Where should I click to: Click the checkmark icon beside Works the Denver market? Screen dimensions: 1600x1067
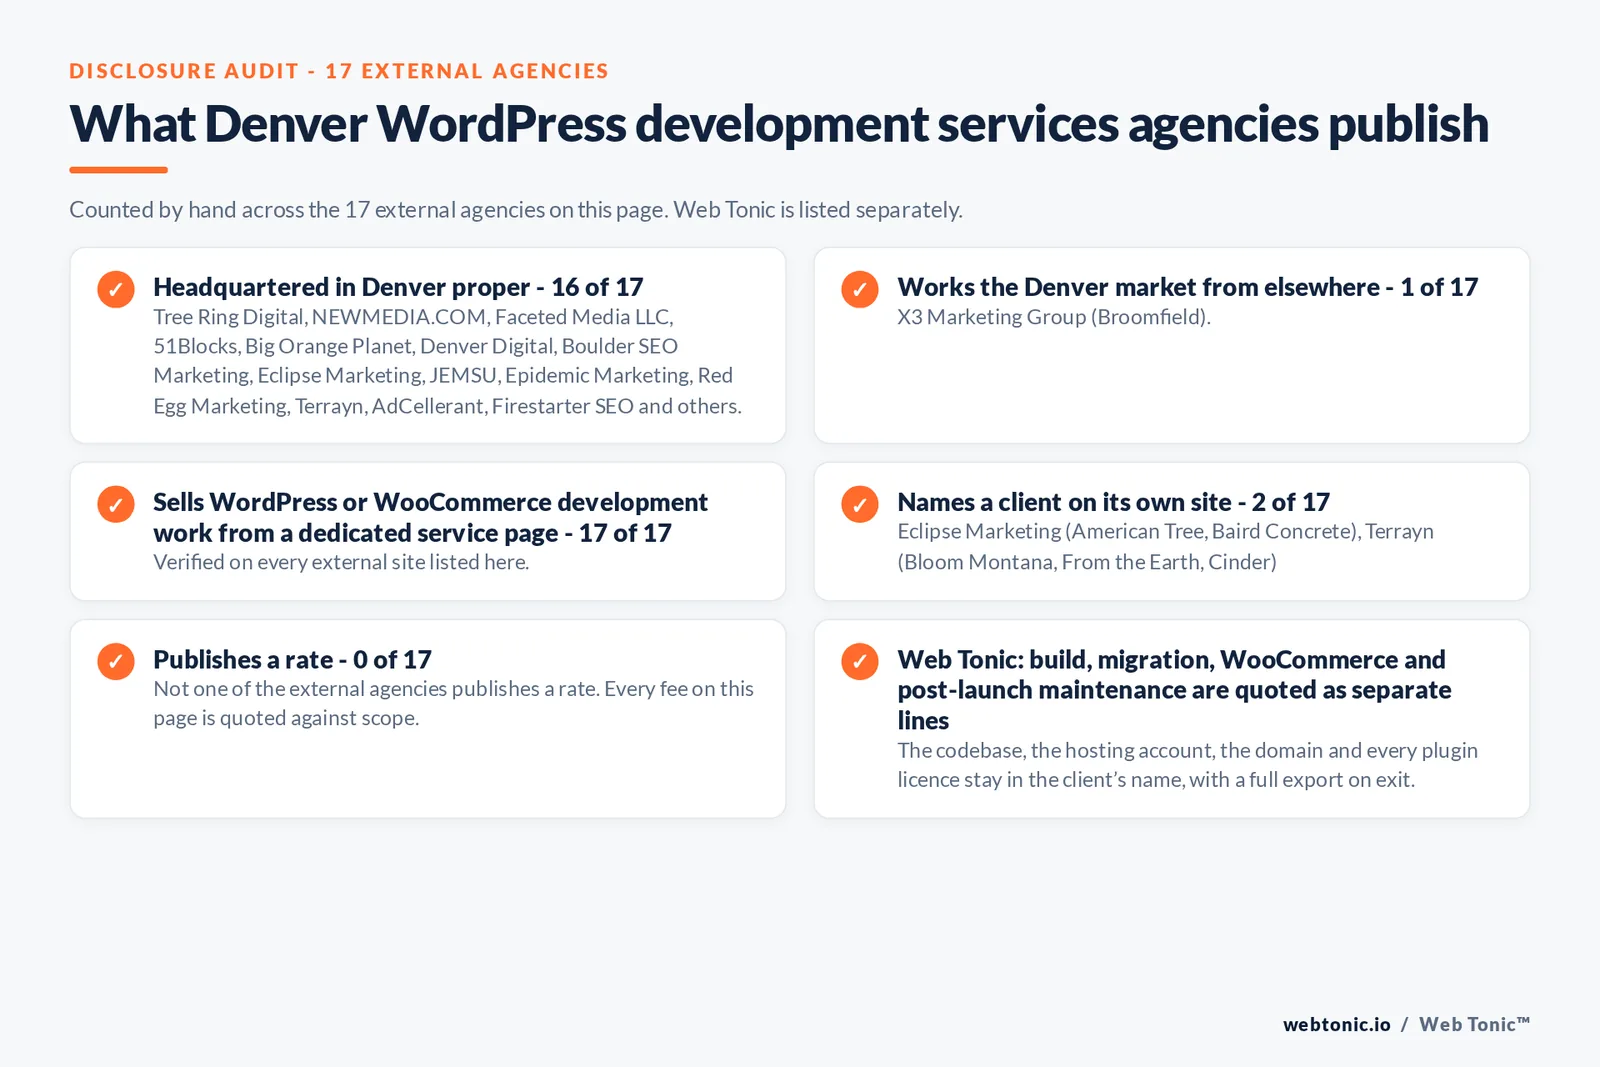tap(860, 289)
